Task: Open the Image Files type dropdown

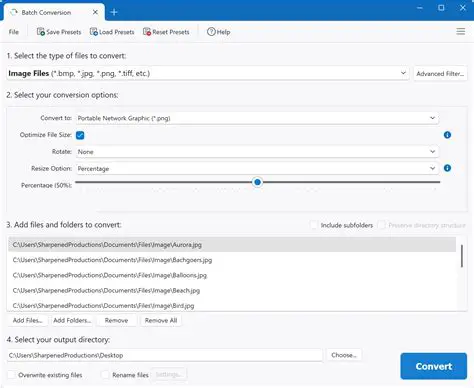Action: click(x=207, y=73)
